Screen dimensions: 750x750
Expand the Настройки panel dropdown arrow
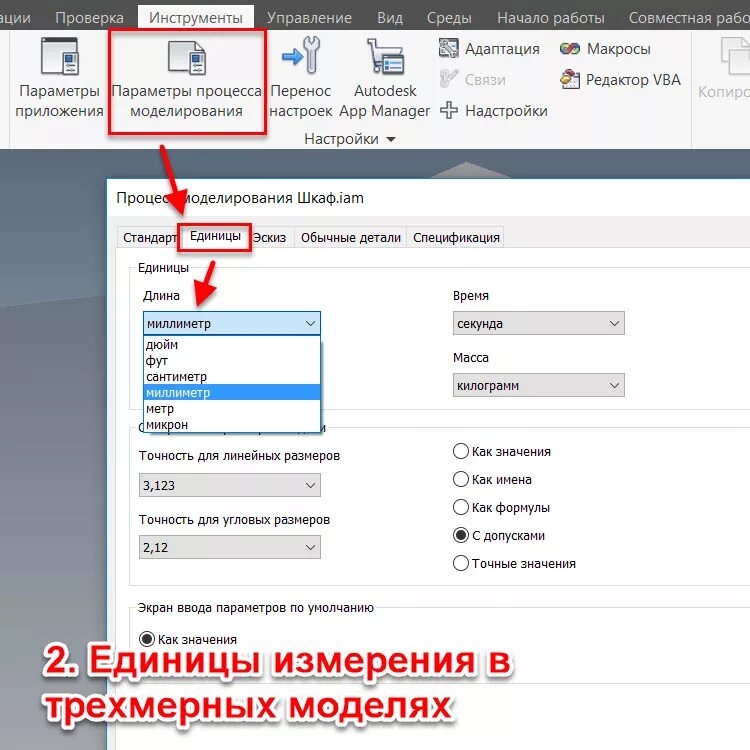pos(391,139)
